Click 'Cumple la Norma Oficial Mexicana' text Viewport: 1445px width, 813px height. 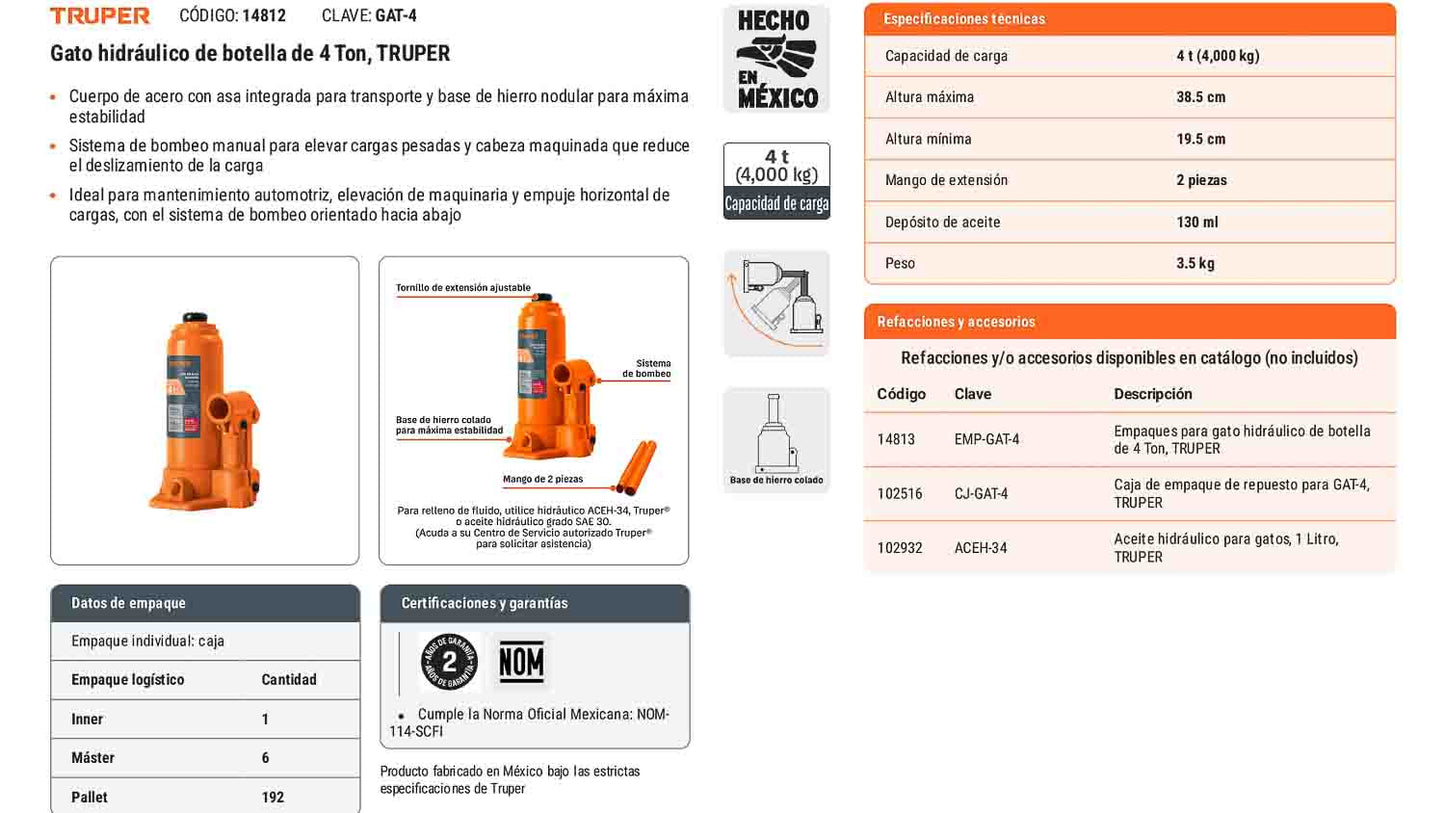tap(530, 723)
